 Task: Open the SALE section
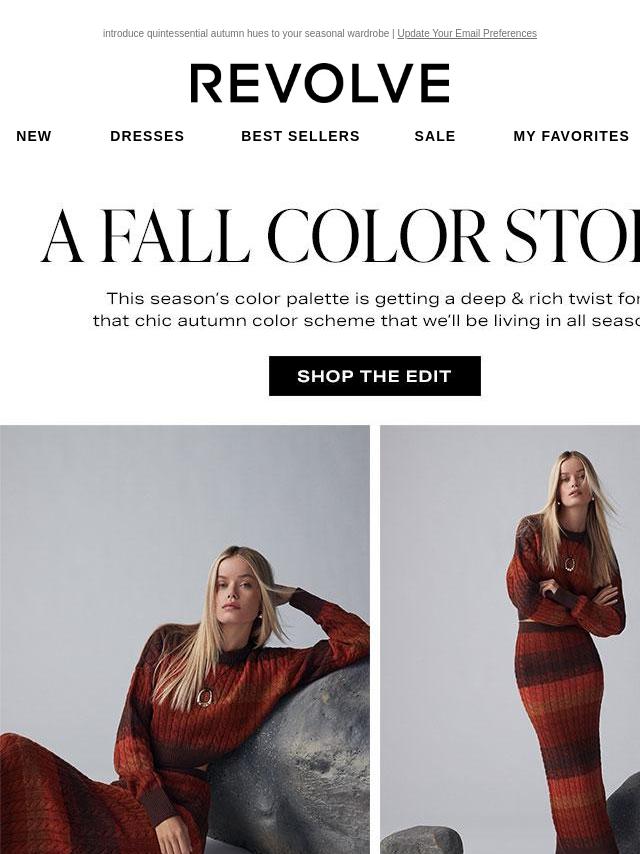pyautogui.click(x=435, y=136)
